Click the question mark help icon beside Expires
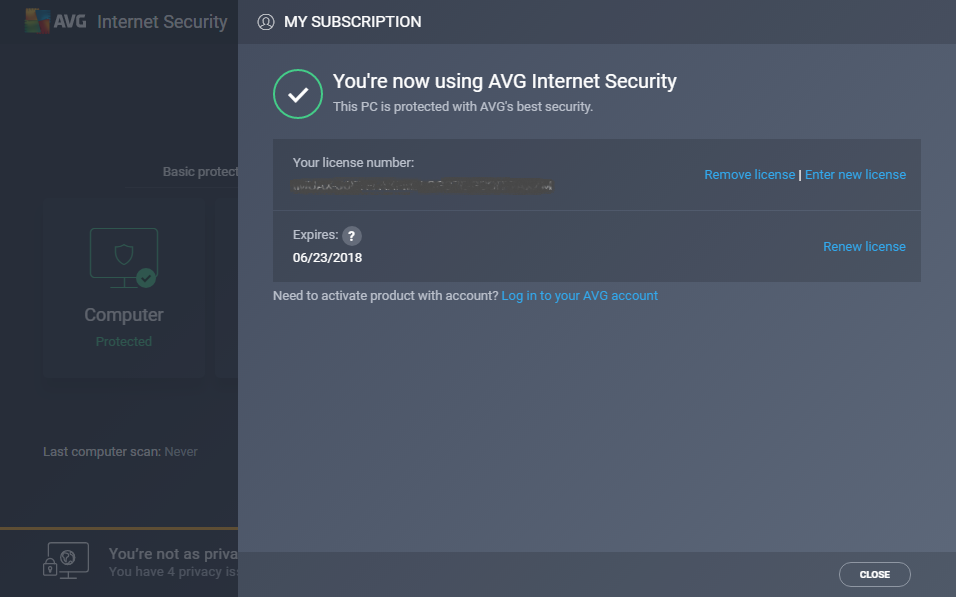 coord(351,235)
